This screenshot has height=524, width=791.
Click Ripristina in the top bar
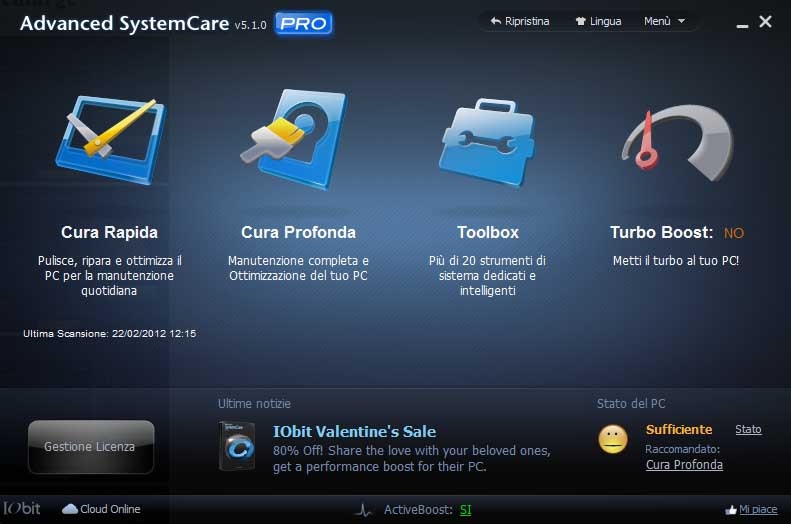[519, 21]
